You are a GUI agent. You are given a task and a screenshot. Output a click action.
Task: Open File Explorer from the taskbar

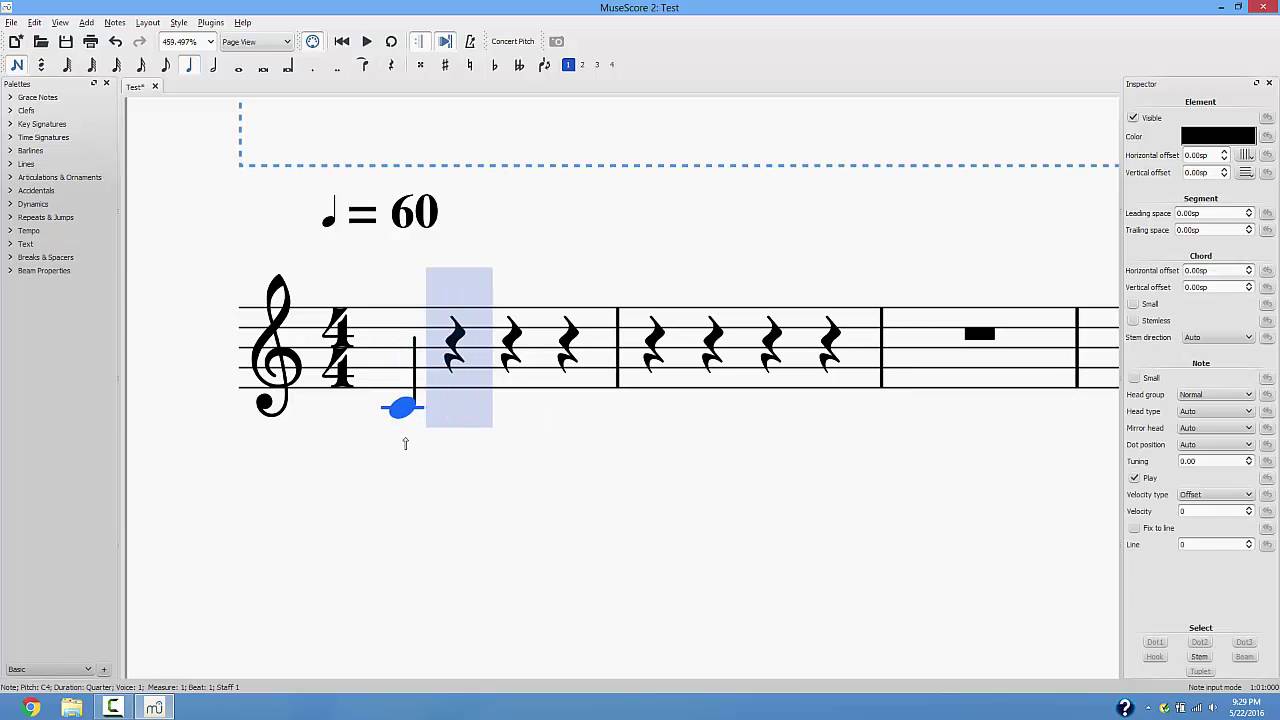[x=72, y=708]
